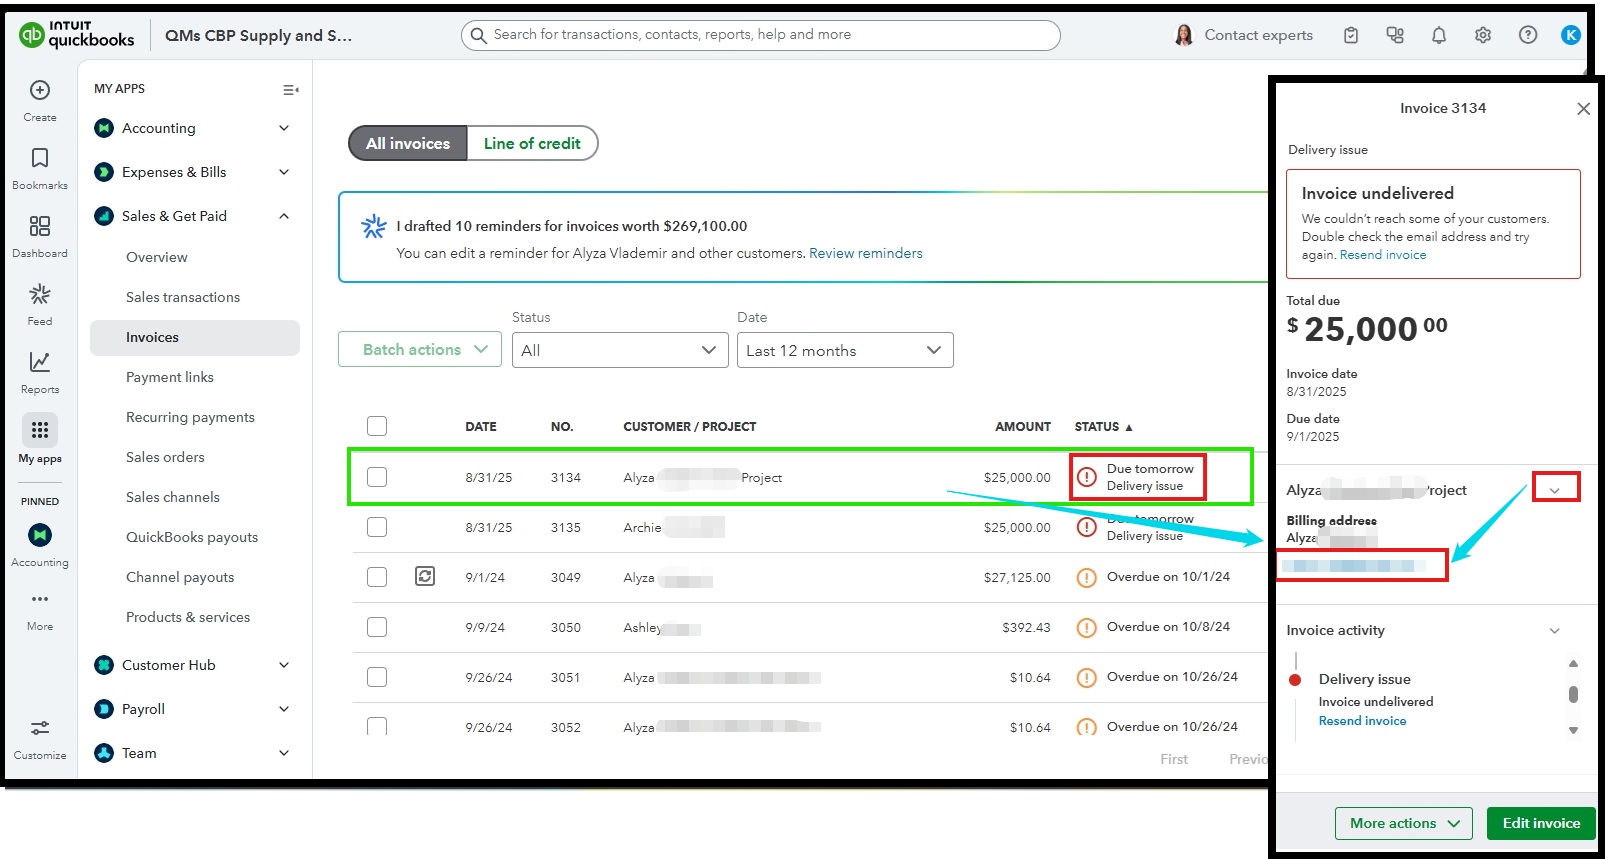Click the Invoice activity scrollbar thumb

point(1573,694)
